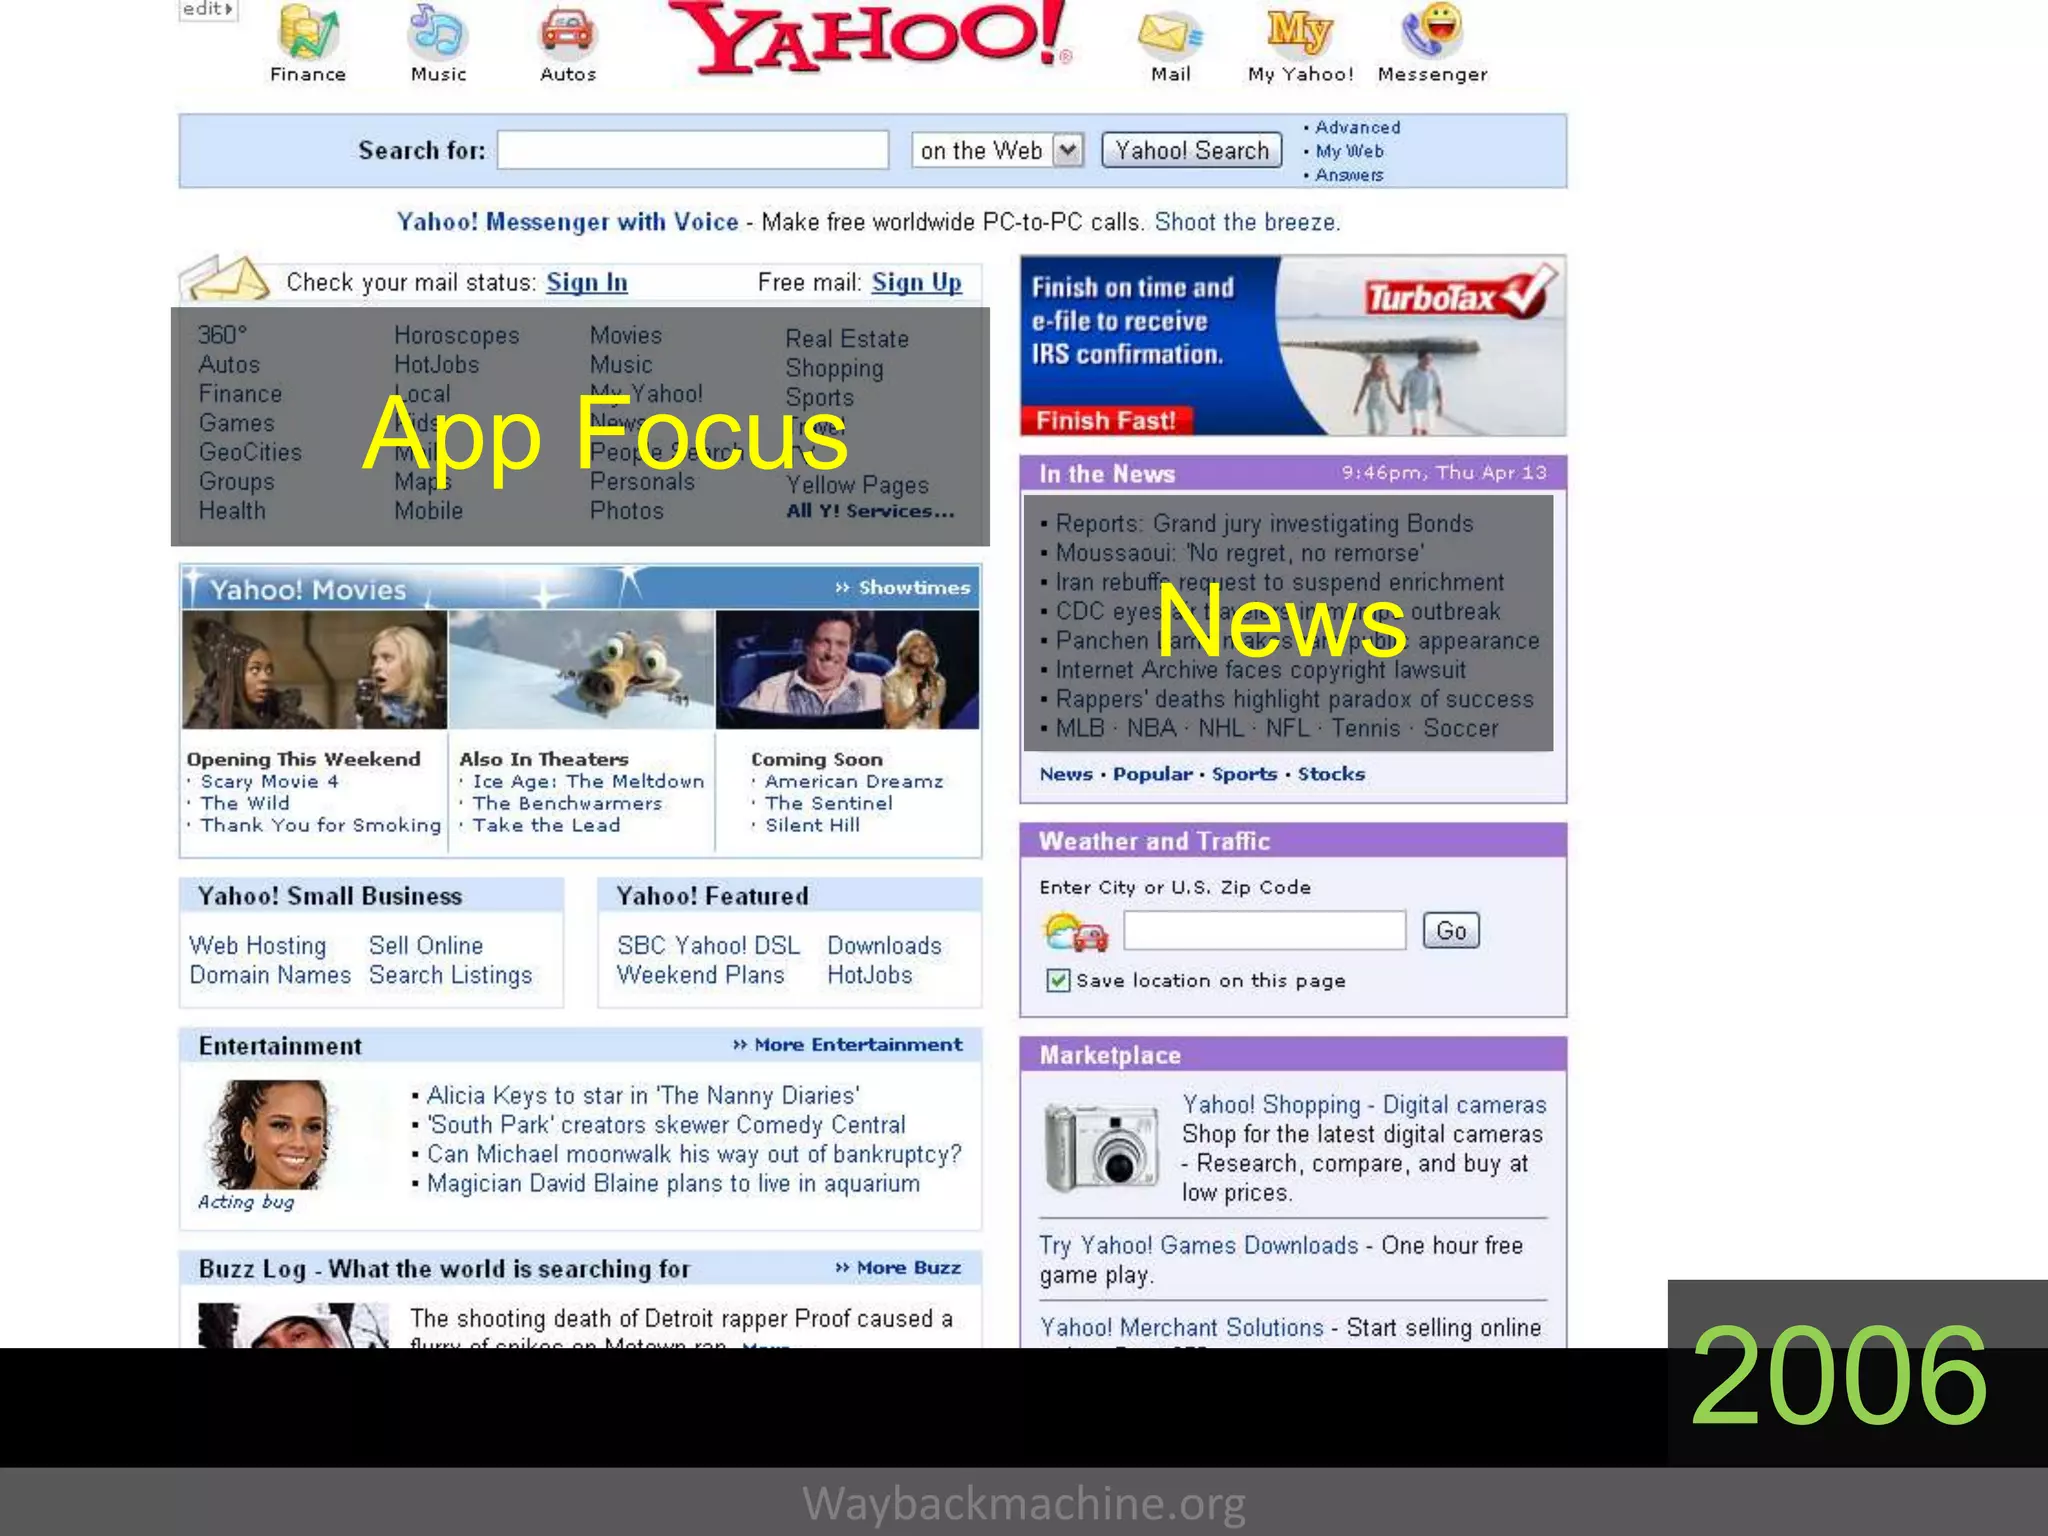Image resolution: width=2048 pixels, height=1536 pixels.
Task: Click the mail status envelope icon
Action: 226,278
